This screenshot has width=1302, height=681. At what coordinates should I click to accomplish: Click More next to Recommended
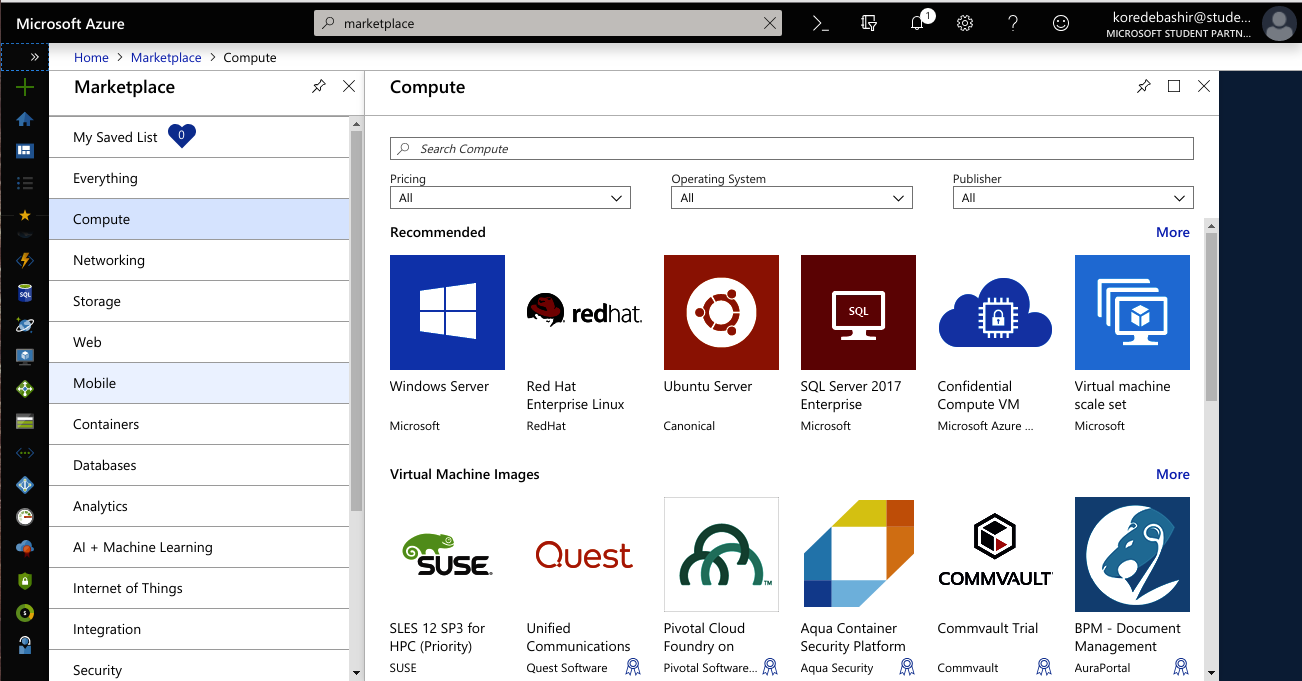coord(1173,232)
